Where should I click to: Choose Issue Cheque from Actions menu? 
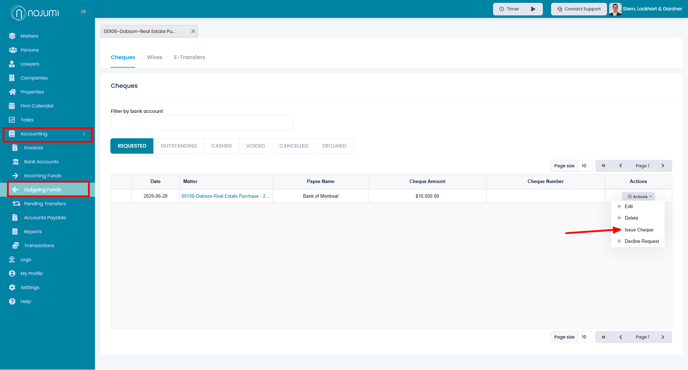tap(639, 230)
